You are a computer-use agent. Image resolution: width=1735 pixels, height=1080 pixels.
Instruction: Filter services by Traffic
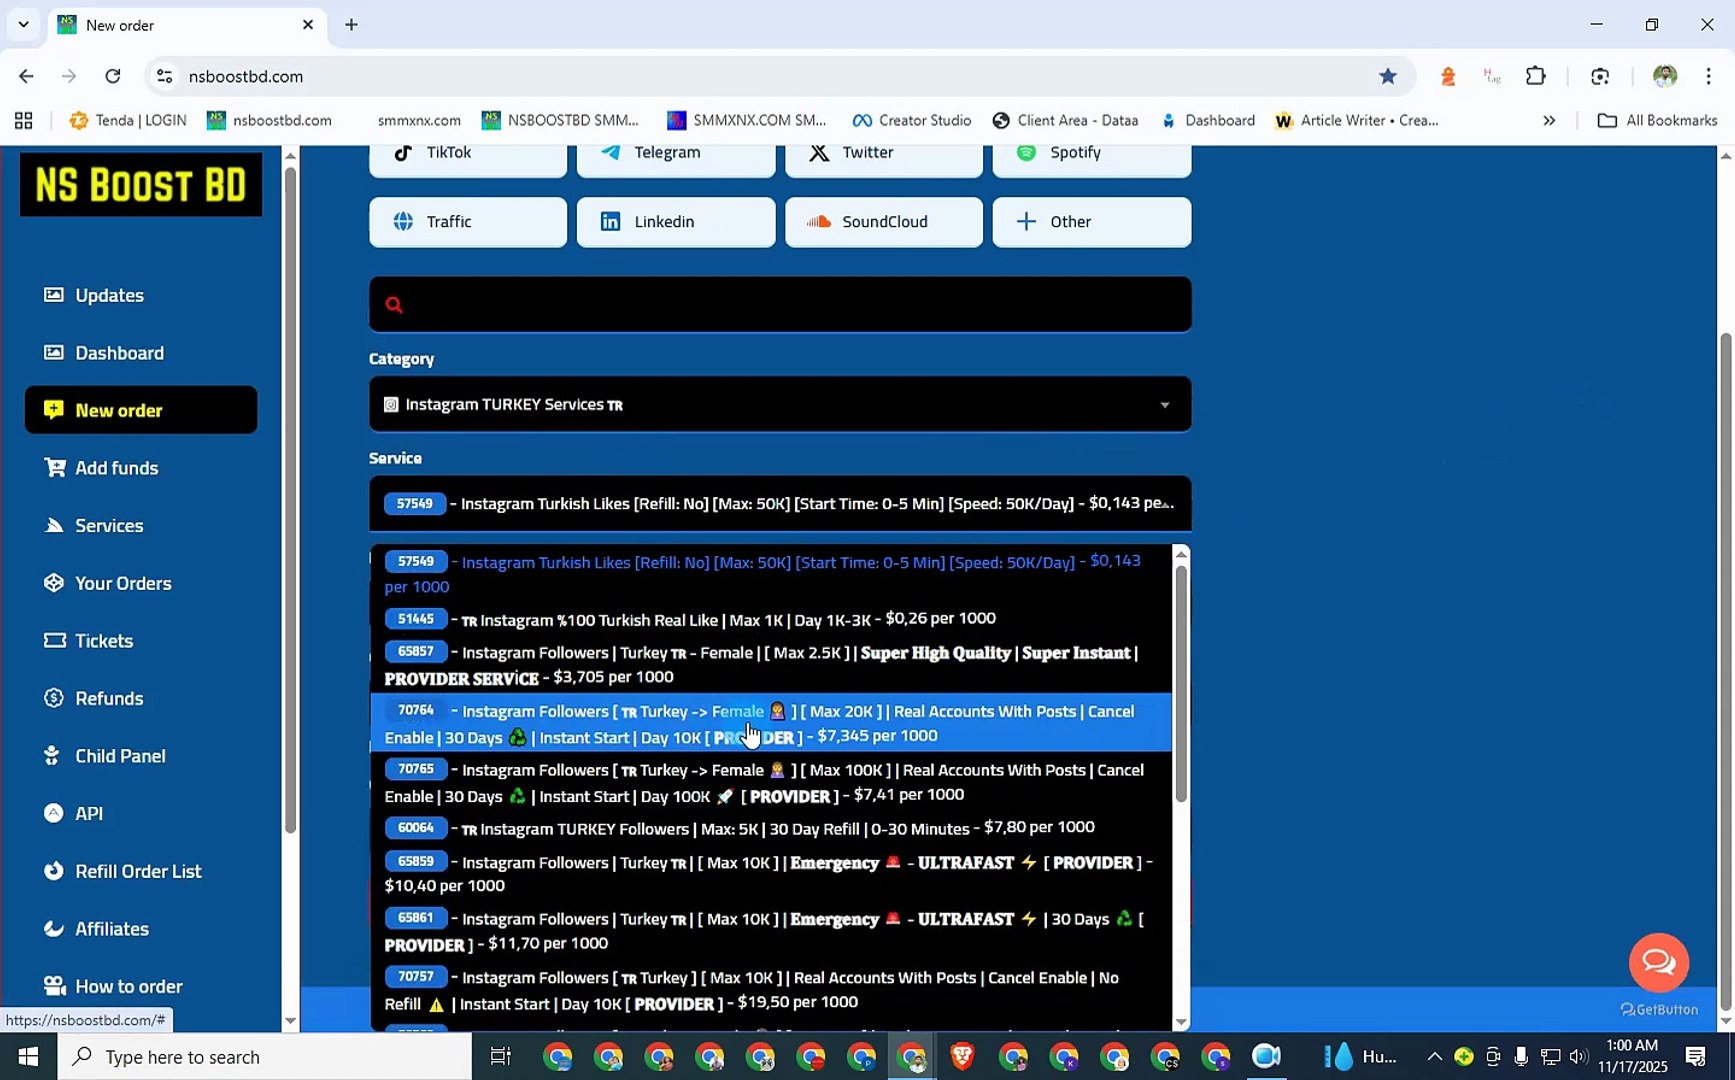[468, 222]
